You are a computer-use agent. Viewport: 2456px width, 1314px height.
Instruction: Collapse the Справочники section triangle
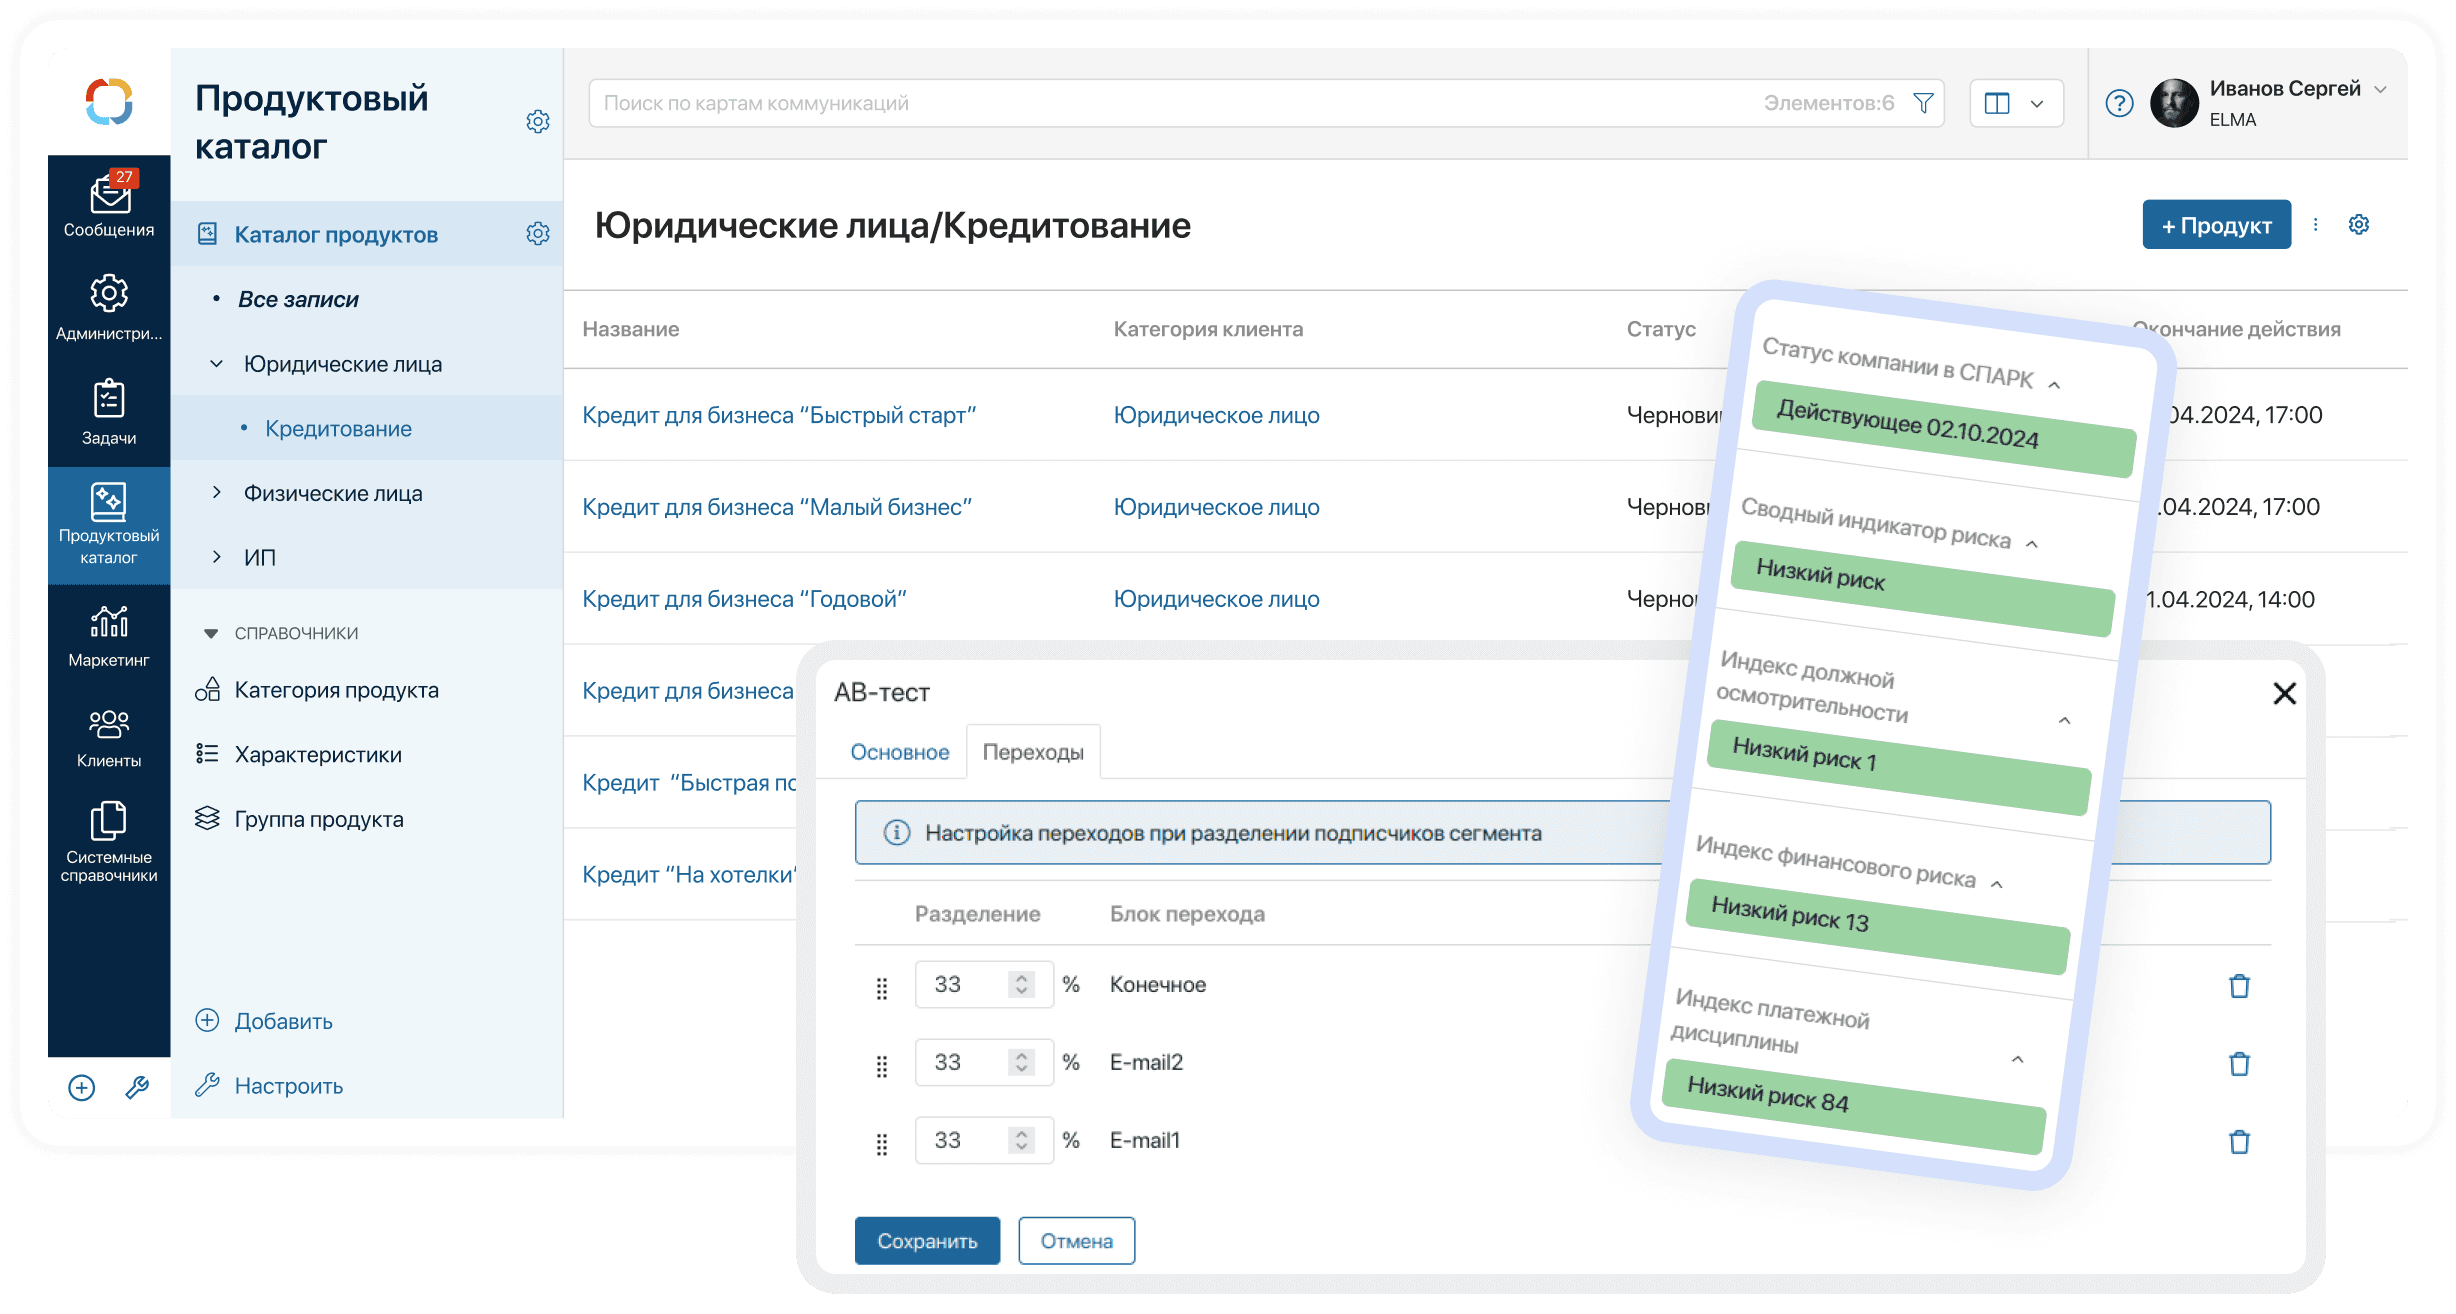(210, 633)
